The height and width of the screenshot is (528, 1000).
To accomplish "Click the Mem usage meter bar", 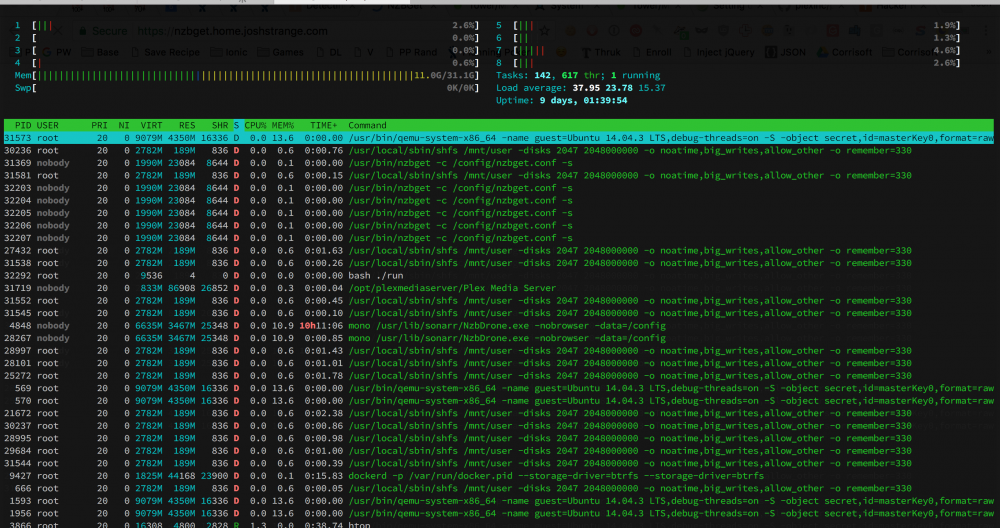I will (x=246, y=75).
